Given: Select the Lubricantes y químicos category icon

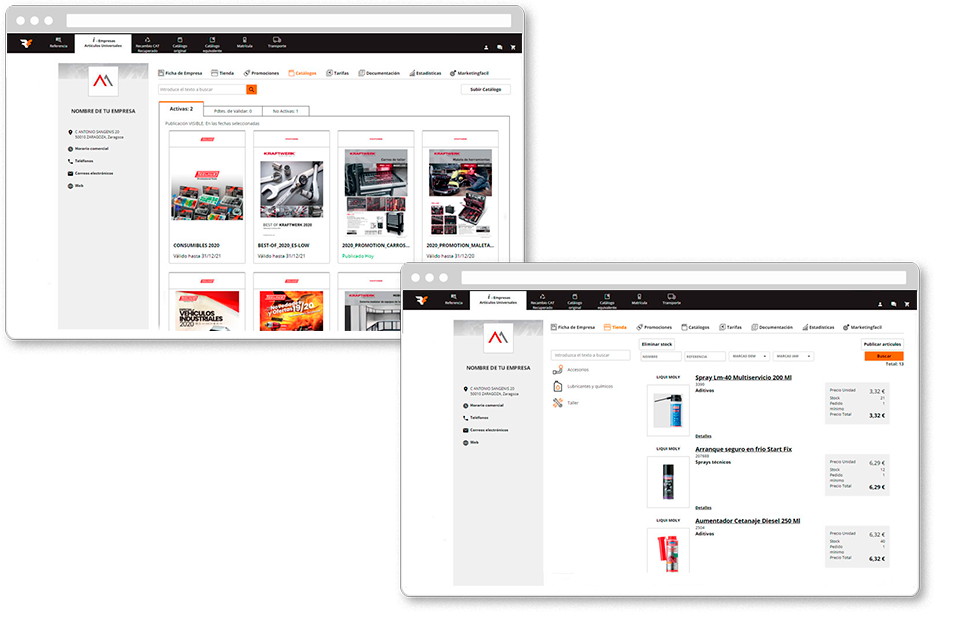Looking at the screenshot, I should click(558, 386).
